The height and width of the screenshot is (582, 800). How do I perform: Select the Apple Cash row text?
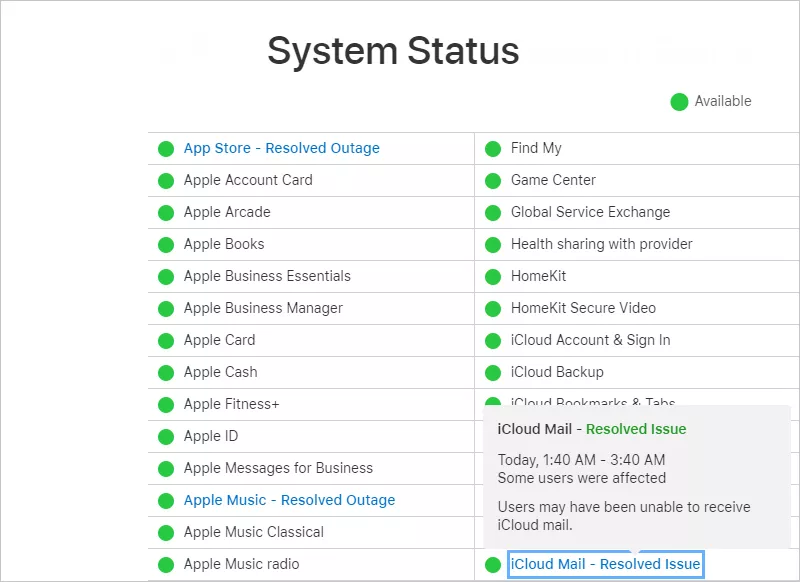[x=220, y=372]
